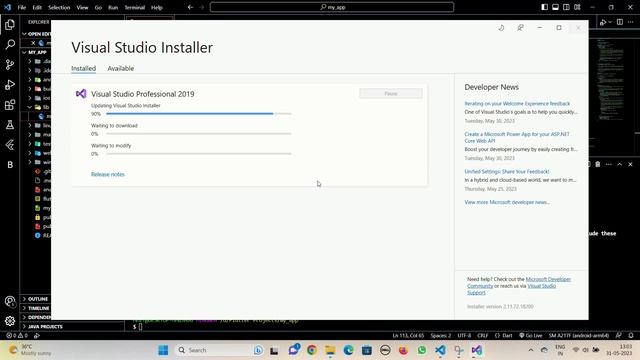This screenshot has width=640, height=360.
Task: Click View more Microsoft developer news link
Action: [x=507, y=202]
